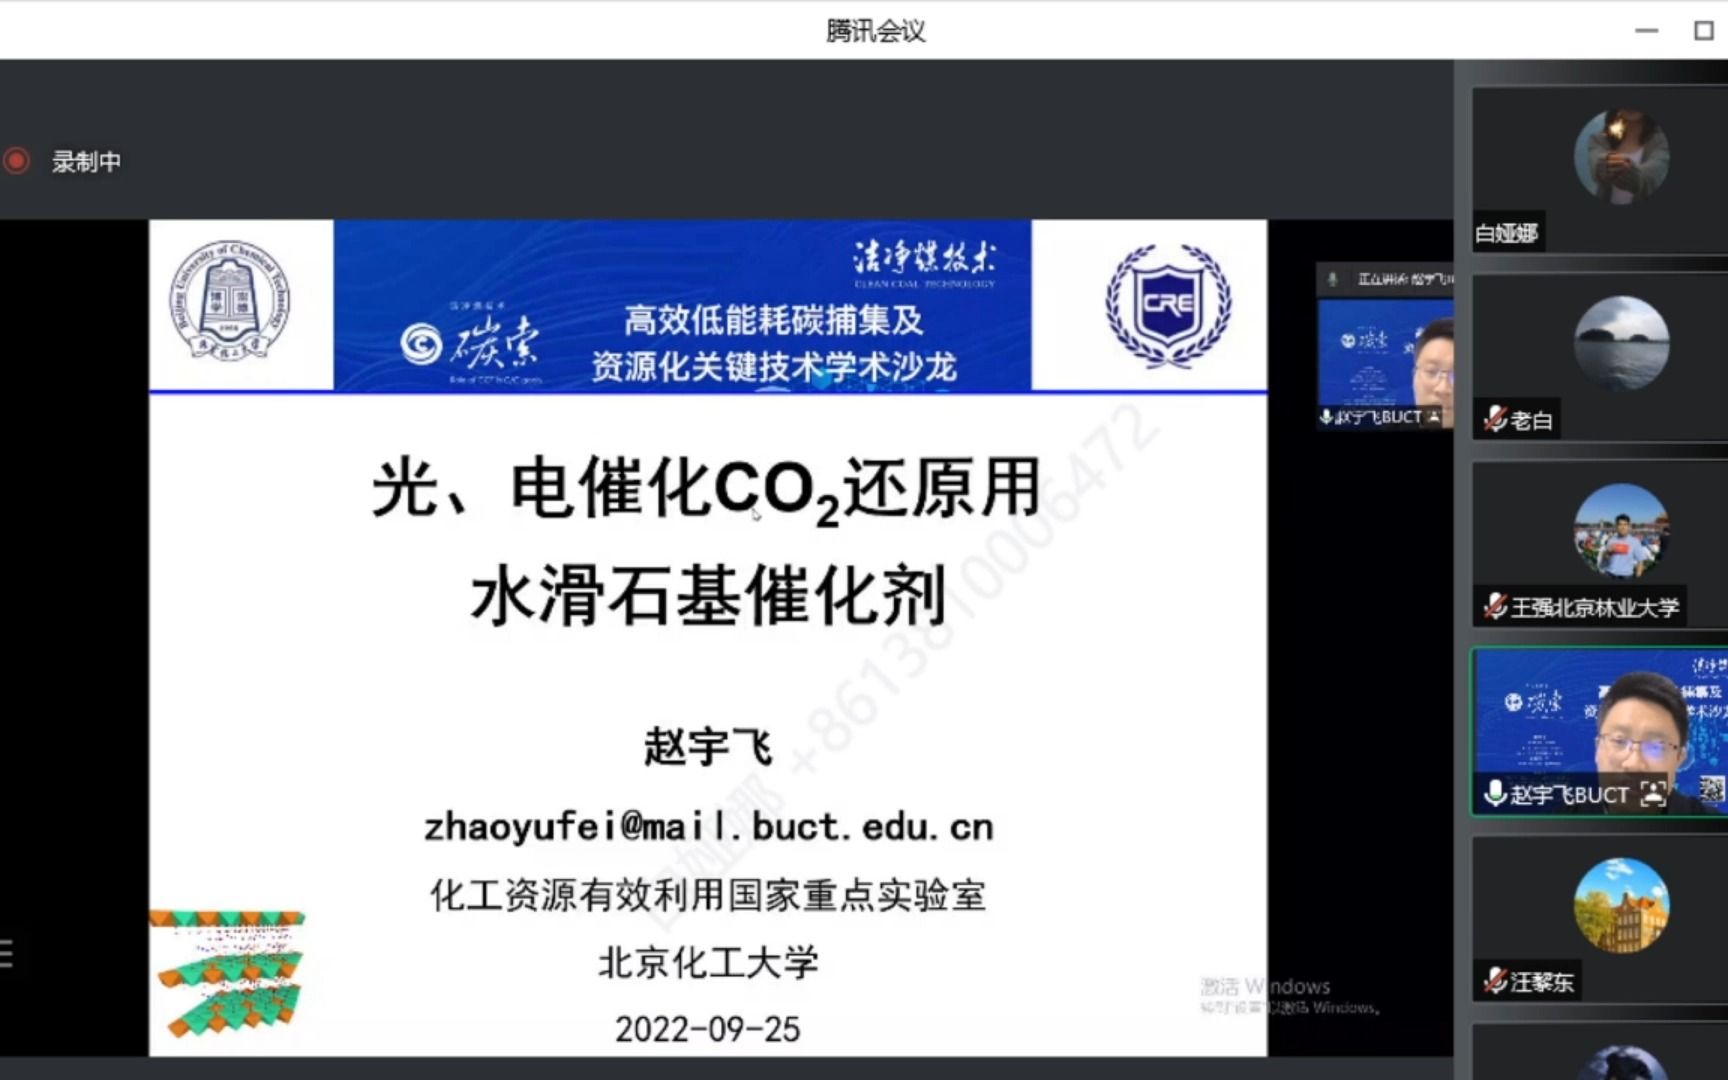
Task: Click the 高效低能耗碳捕集及 banner heading
Action: tap(774, 320)
